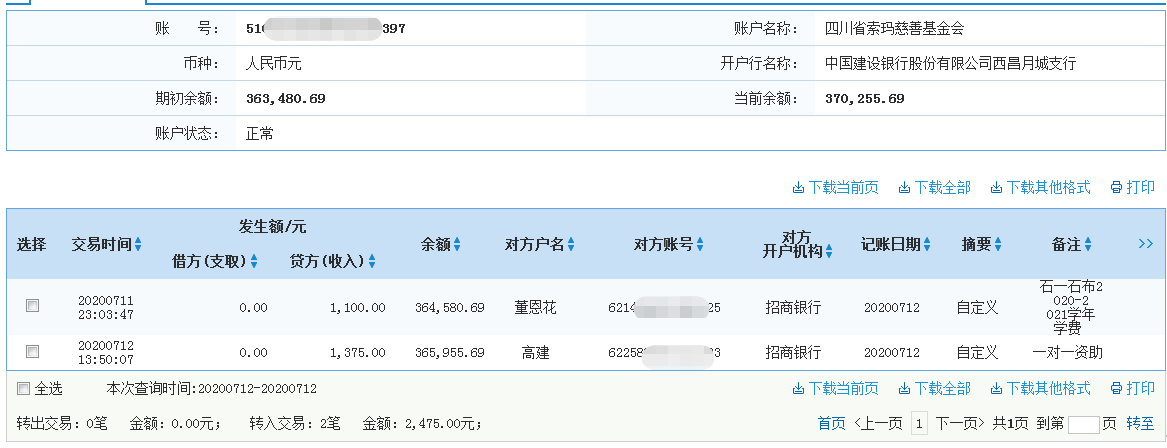Check the box for 董恩花 transaction
This screenshot has width=1167, height=448.
[32, 306]
